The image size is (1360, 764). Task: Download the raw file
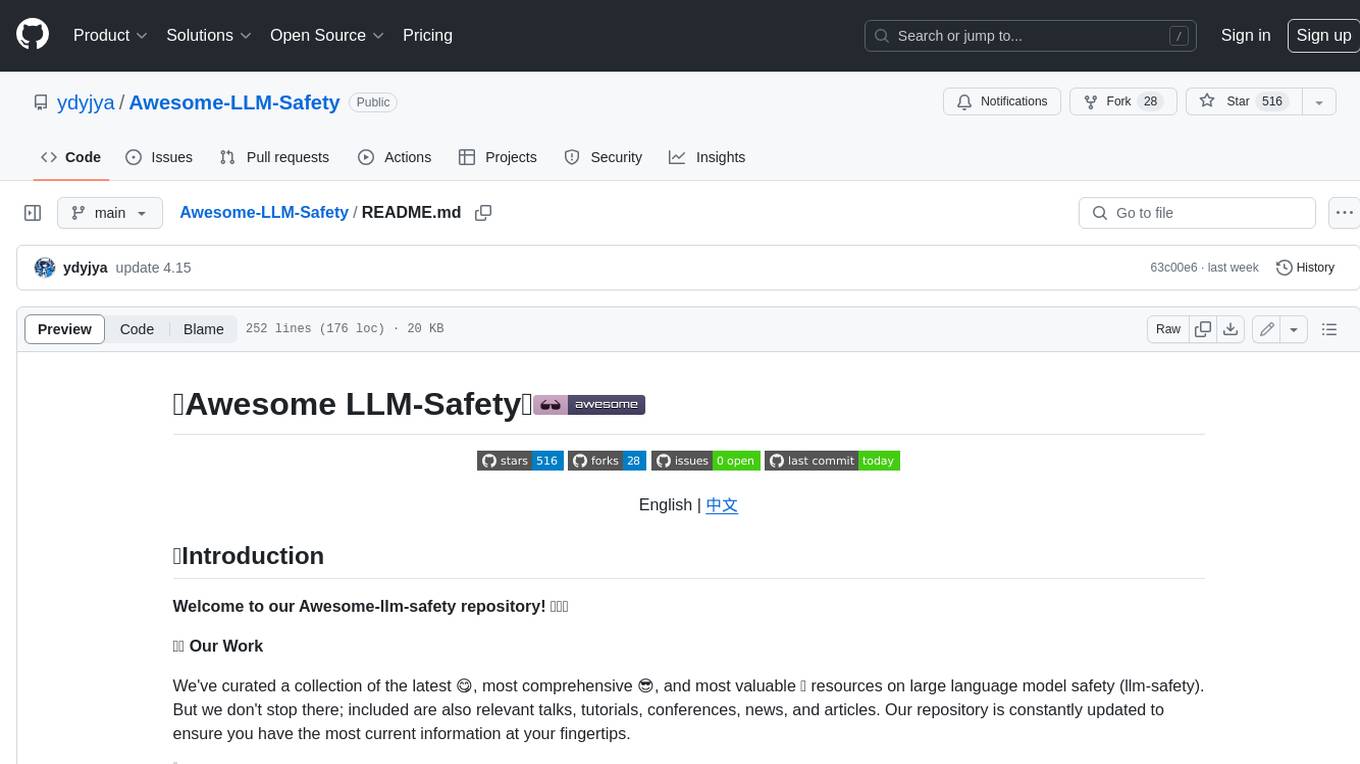(1231, 329)
